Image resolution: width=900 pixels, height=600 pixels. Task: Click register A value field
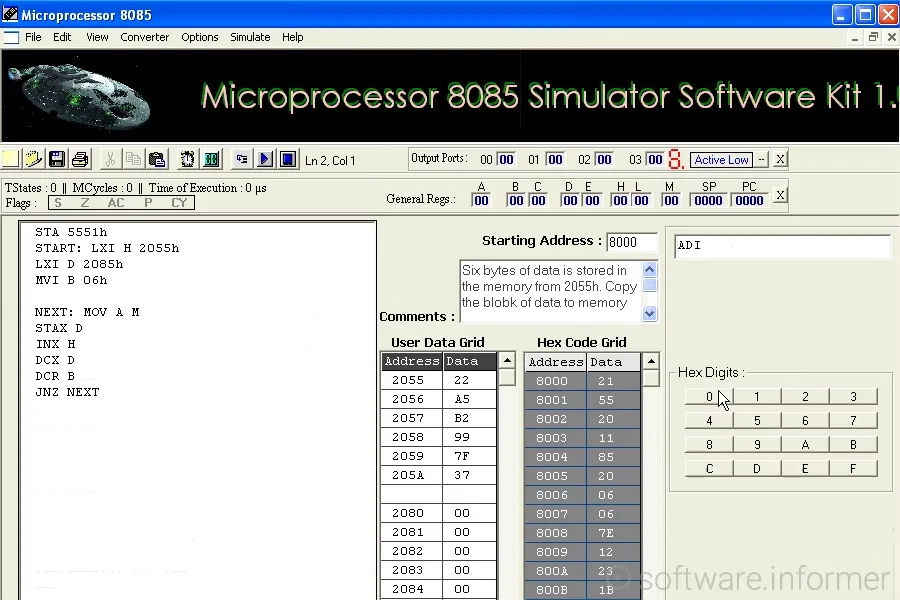[x=481, y=200]
